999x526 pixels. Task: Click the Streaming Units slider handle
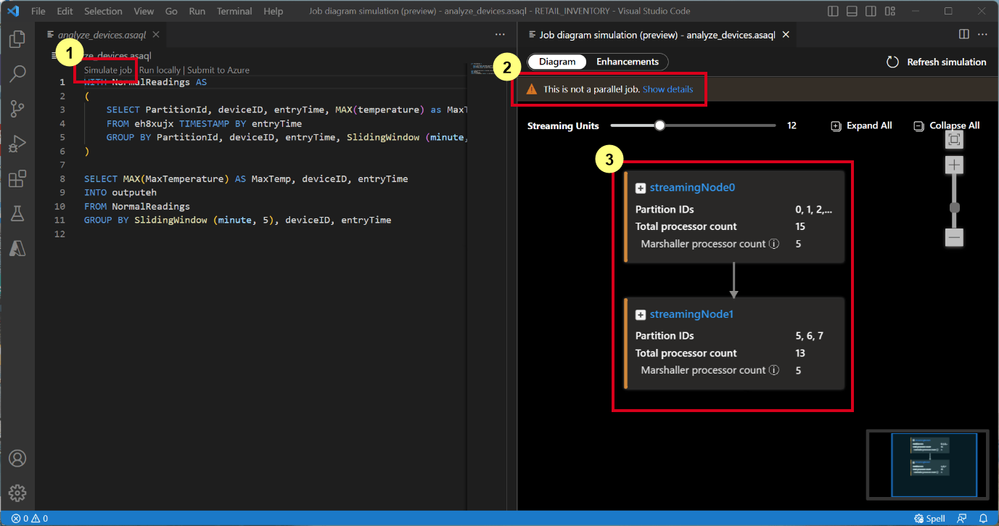point(660,125)
